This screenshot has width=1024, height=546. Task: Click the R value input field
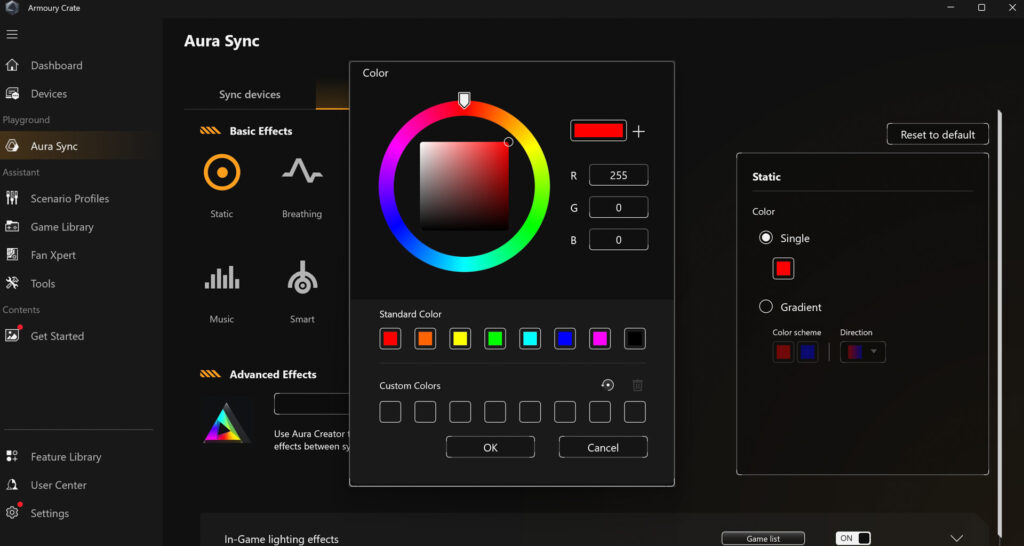[618, 175]
